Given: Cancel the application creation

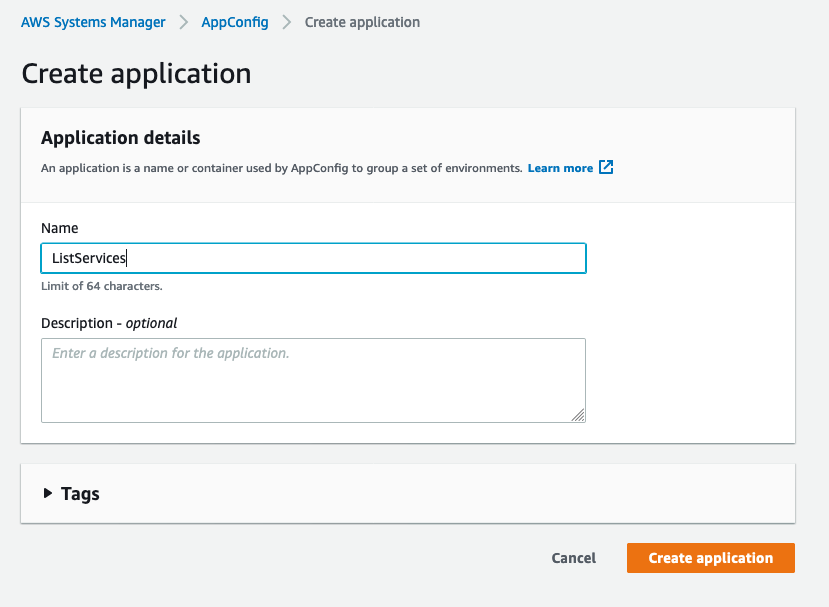Looking at the screenshot, I should (x=573, y=558).
